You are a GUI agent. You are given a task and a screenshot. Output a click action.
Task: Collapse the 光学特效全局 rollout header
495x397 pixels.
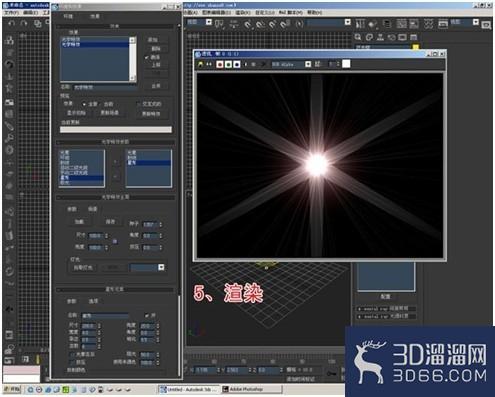pyautogui.click(x=115, y=197)
